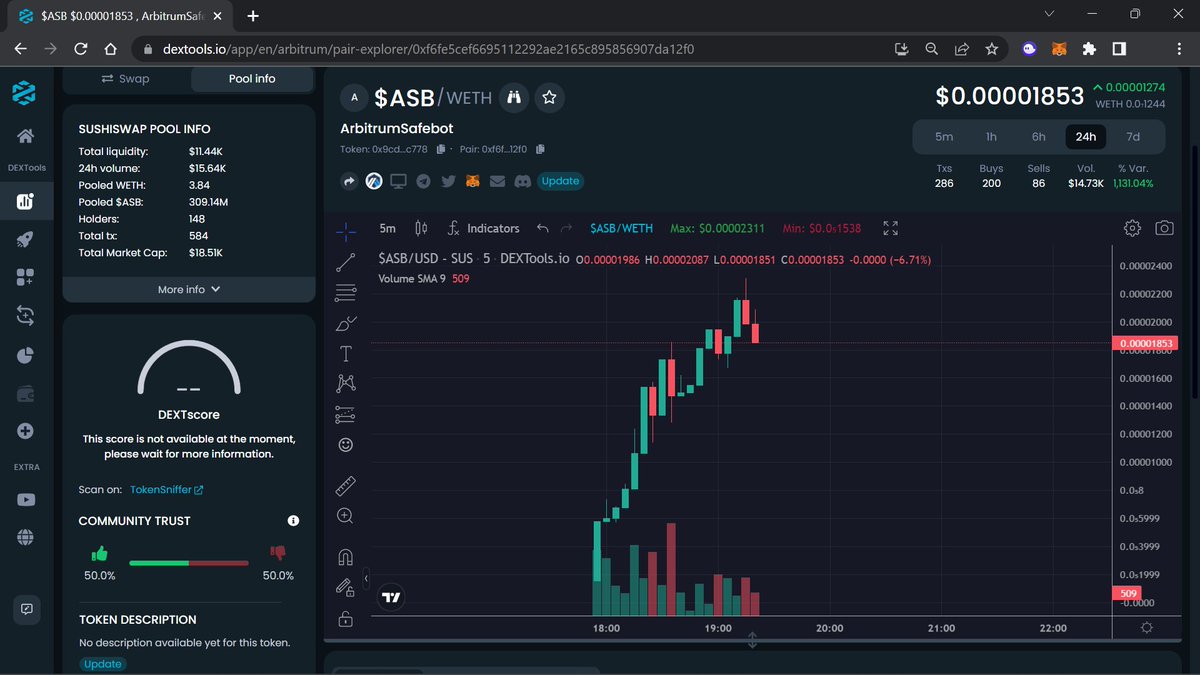Open the Pair Explorer chart icon in sidebar
1200x675 pixels.
point(25,202)
